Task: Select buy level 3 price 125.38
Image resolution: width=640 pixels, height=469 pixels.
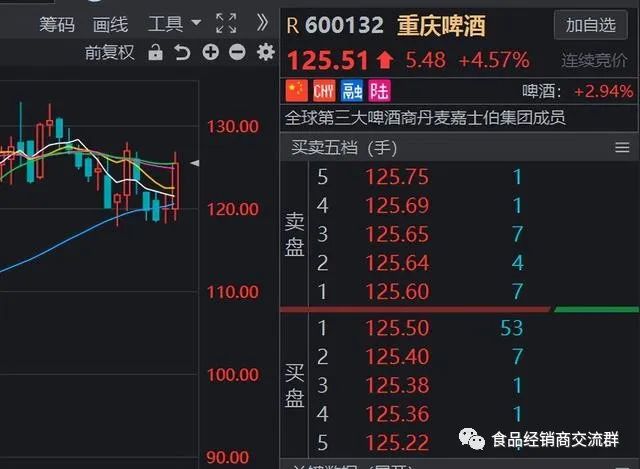Action: [397, 385]
